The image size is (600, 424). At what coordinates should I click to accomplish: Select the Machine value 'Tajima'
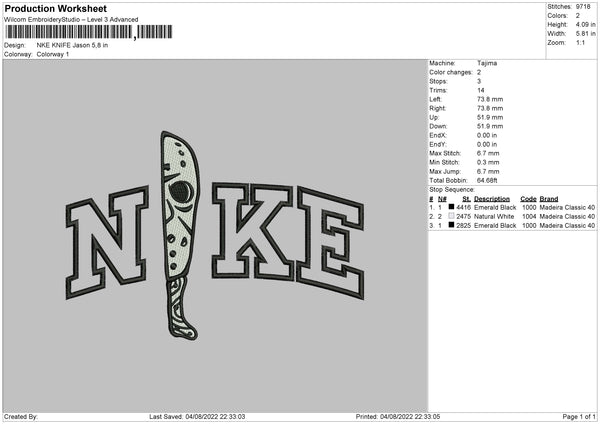[487, 63]
